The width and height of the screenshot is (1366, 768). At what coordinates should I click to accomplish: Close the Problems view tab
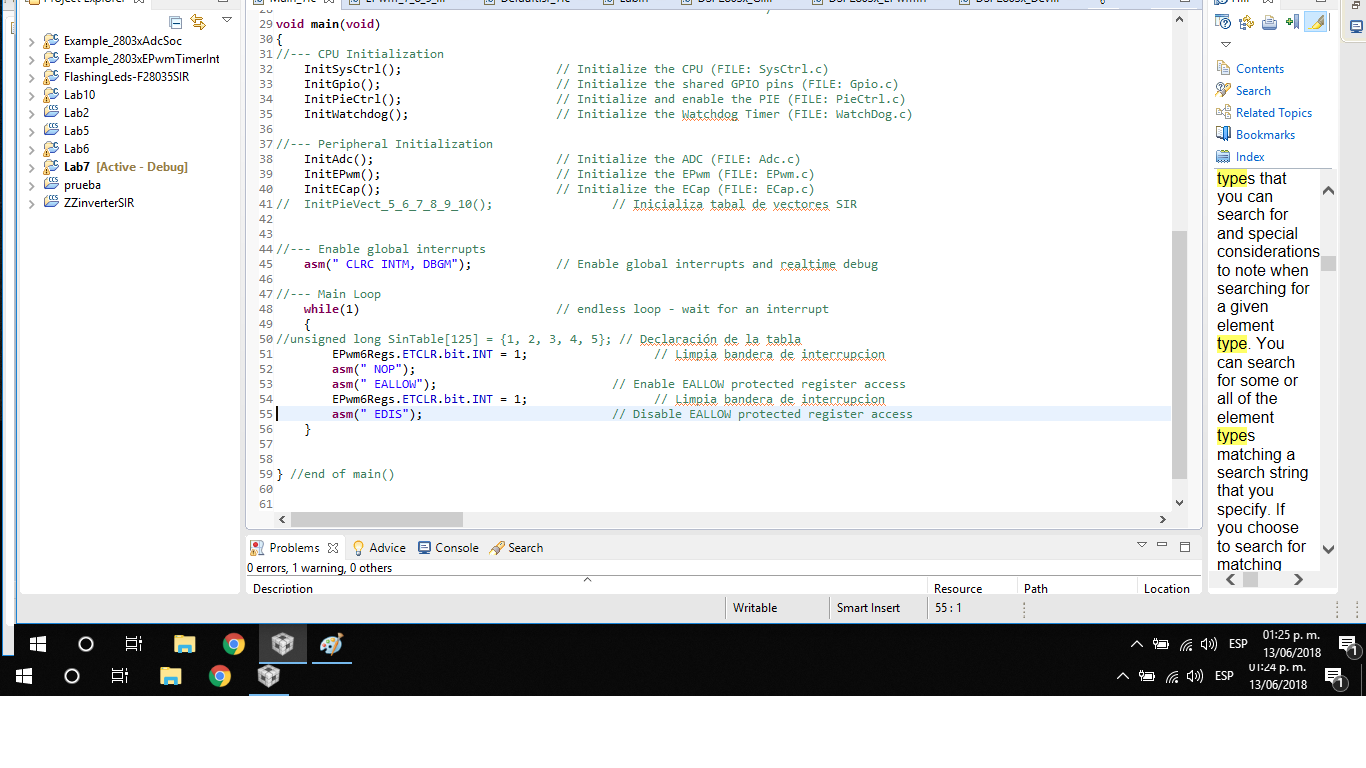(x=333, y=548)
